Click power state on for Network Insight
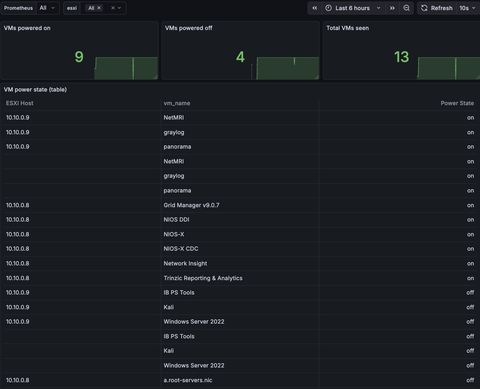Viewport: 480px width, 389px height. [x=470, y=263]
